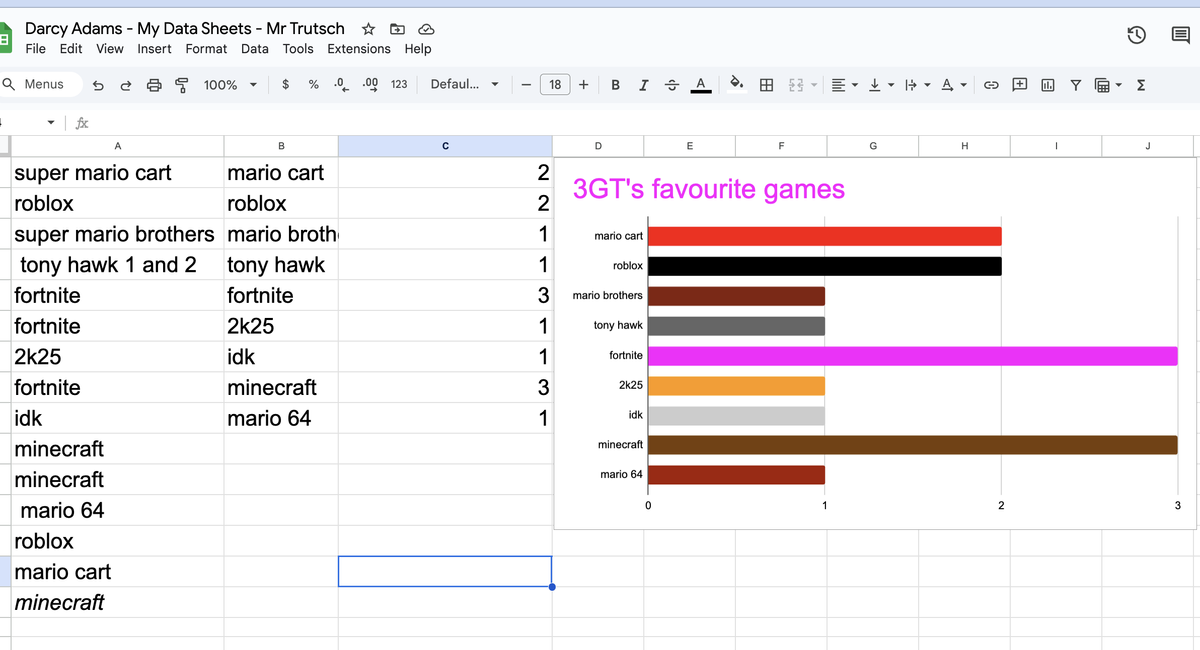Screen dimensions: 1200x650
Task: Redo the last undone action
Action: point(126,85)
